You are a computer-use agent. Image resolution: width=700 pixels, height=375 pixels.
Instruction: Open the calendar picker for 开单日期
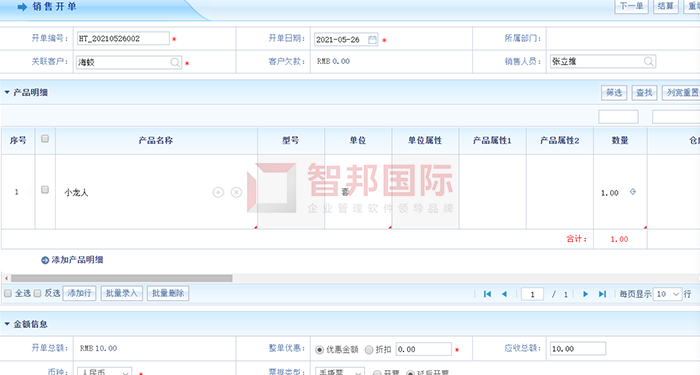(x=372, y=40)
